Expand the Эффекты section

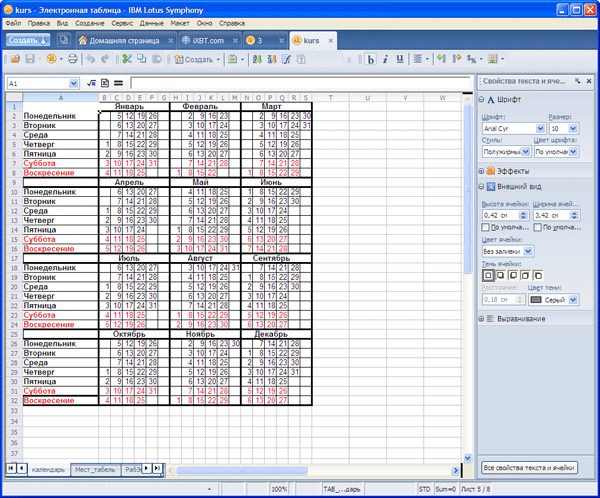point(481,171)
